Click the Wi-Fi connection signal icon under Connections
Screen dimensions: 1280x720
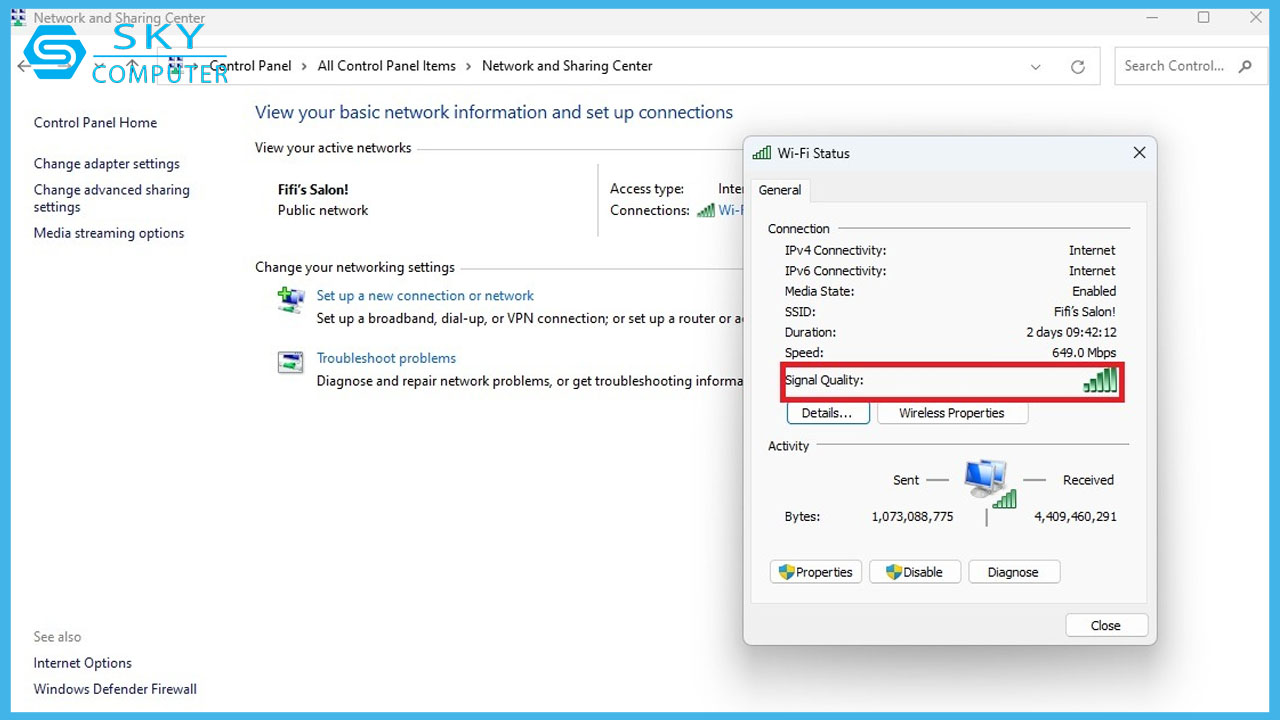coord(706,211)
